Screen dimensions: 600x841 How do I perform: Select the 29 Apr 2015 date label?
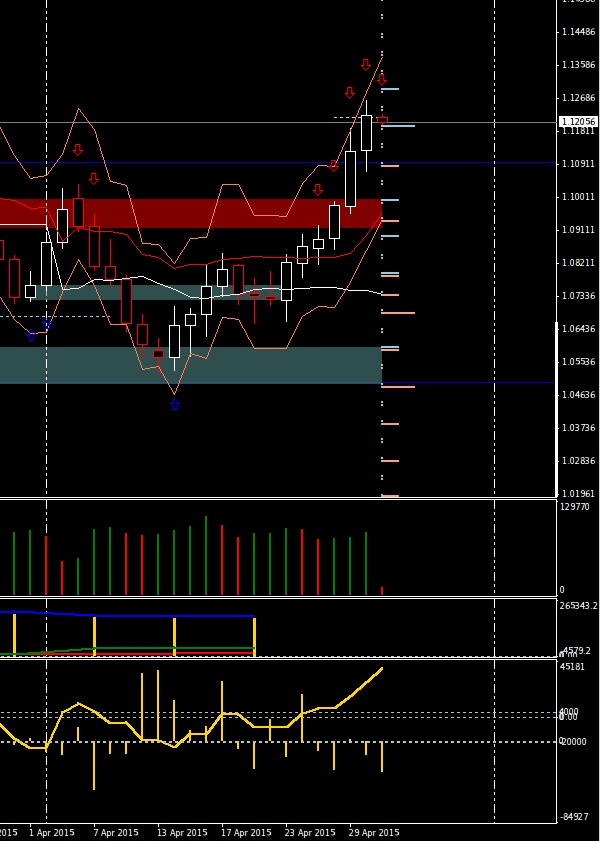click(x=374, y=833)
